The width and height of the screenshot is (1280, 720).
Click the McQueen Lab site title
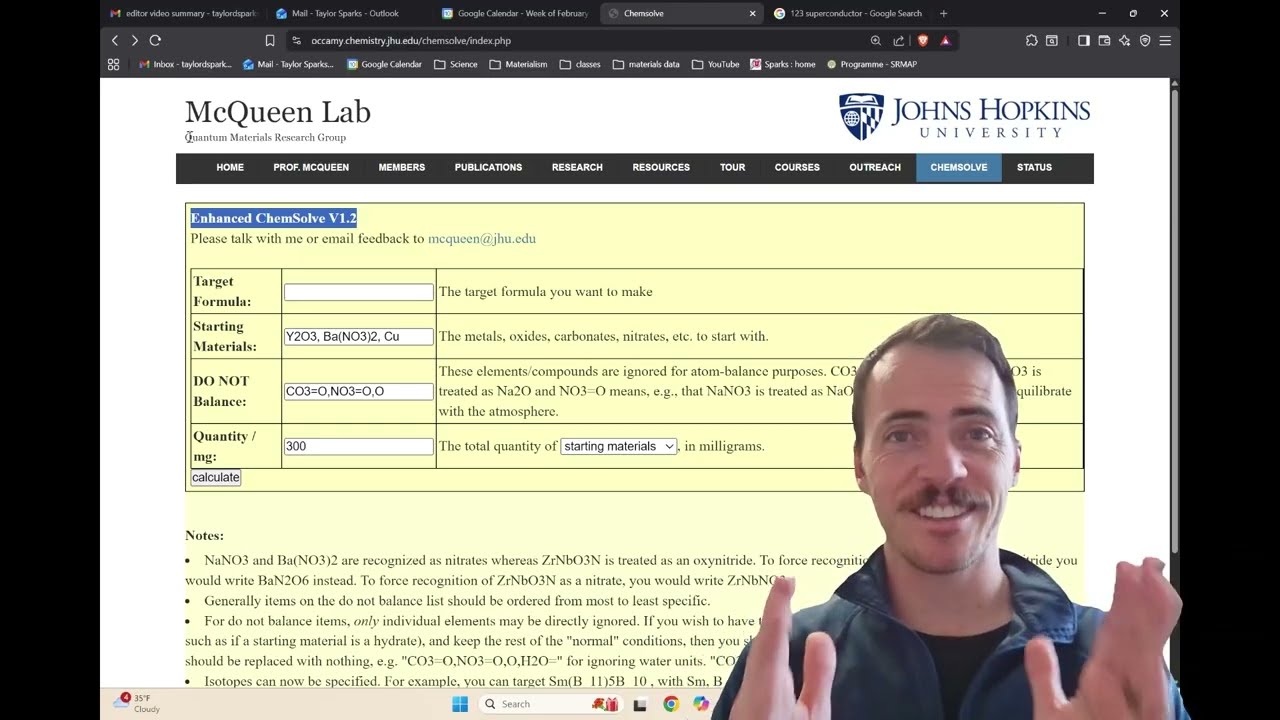278,112
